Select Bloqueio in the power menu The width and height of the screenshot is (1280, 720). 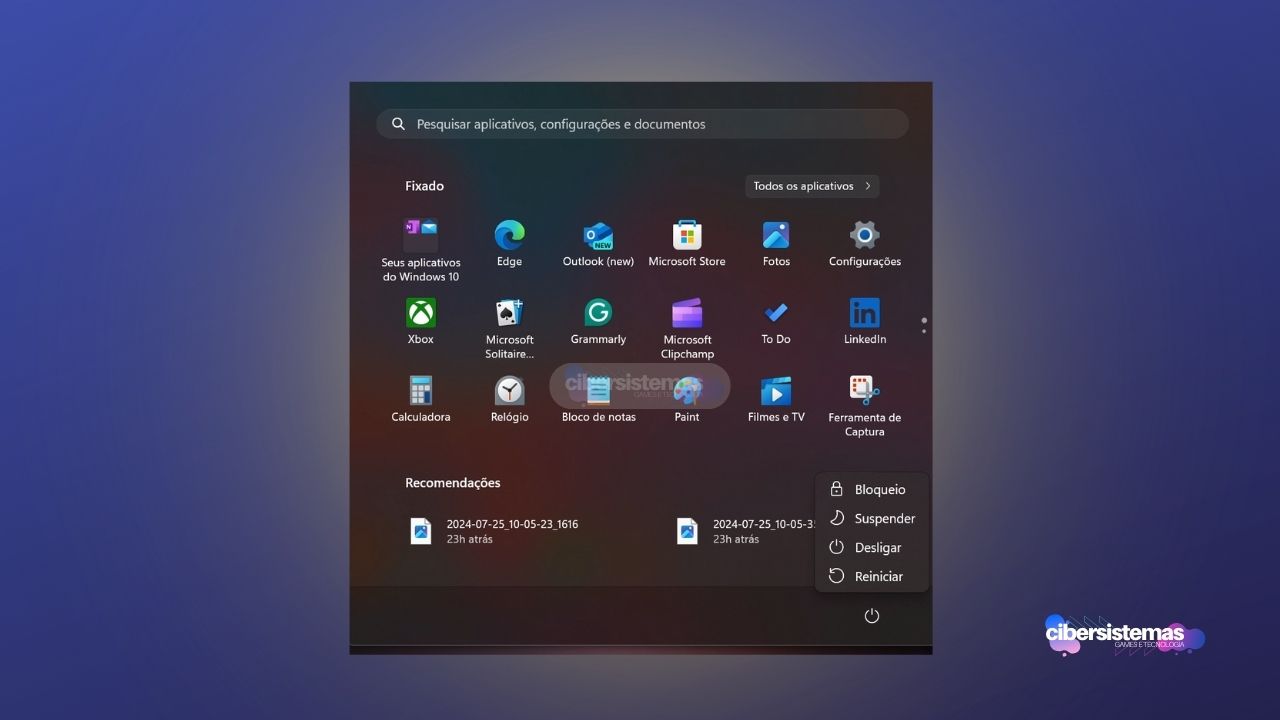tap(872, 489)
